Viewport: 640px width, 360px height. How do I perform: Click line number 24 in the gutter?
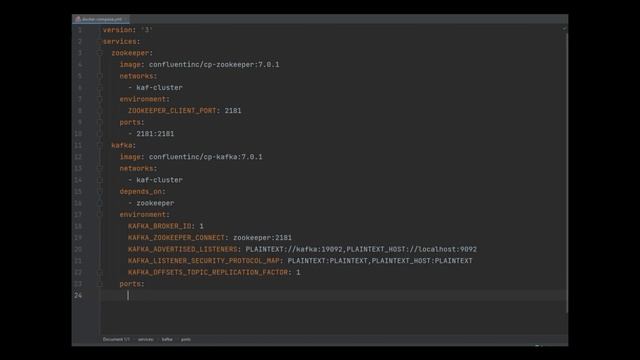tap(78, 295)
